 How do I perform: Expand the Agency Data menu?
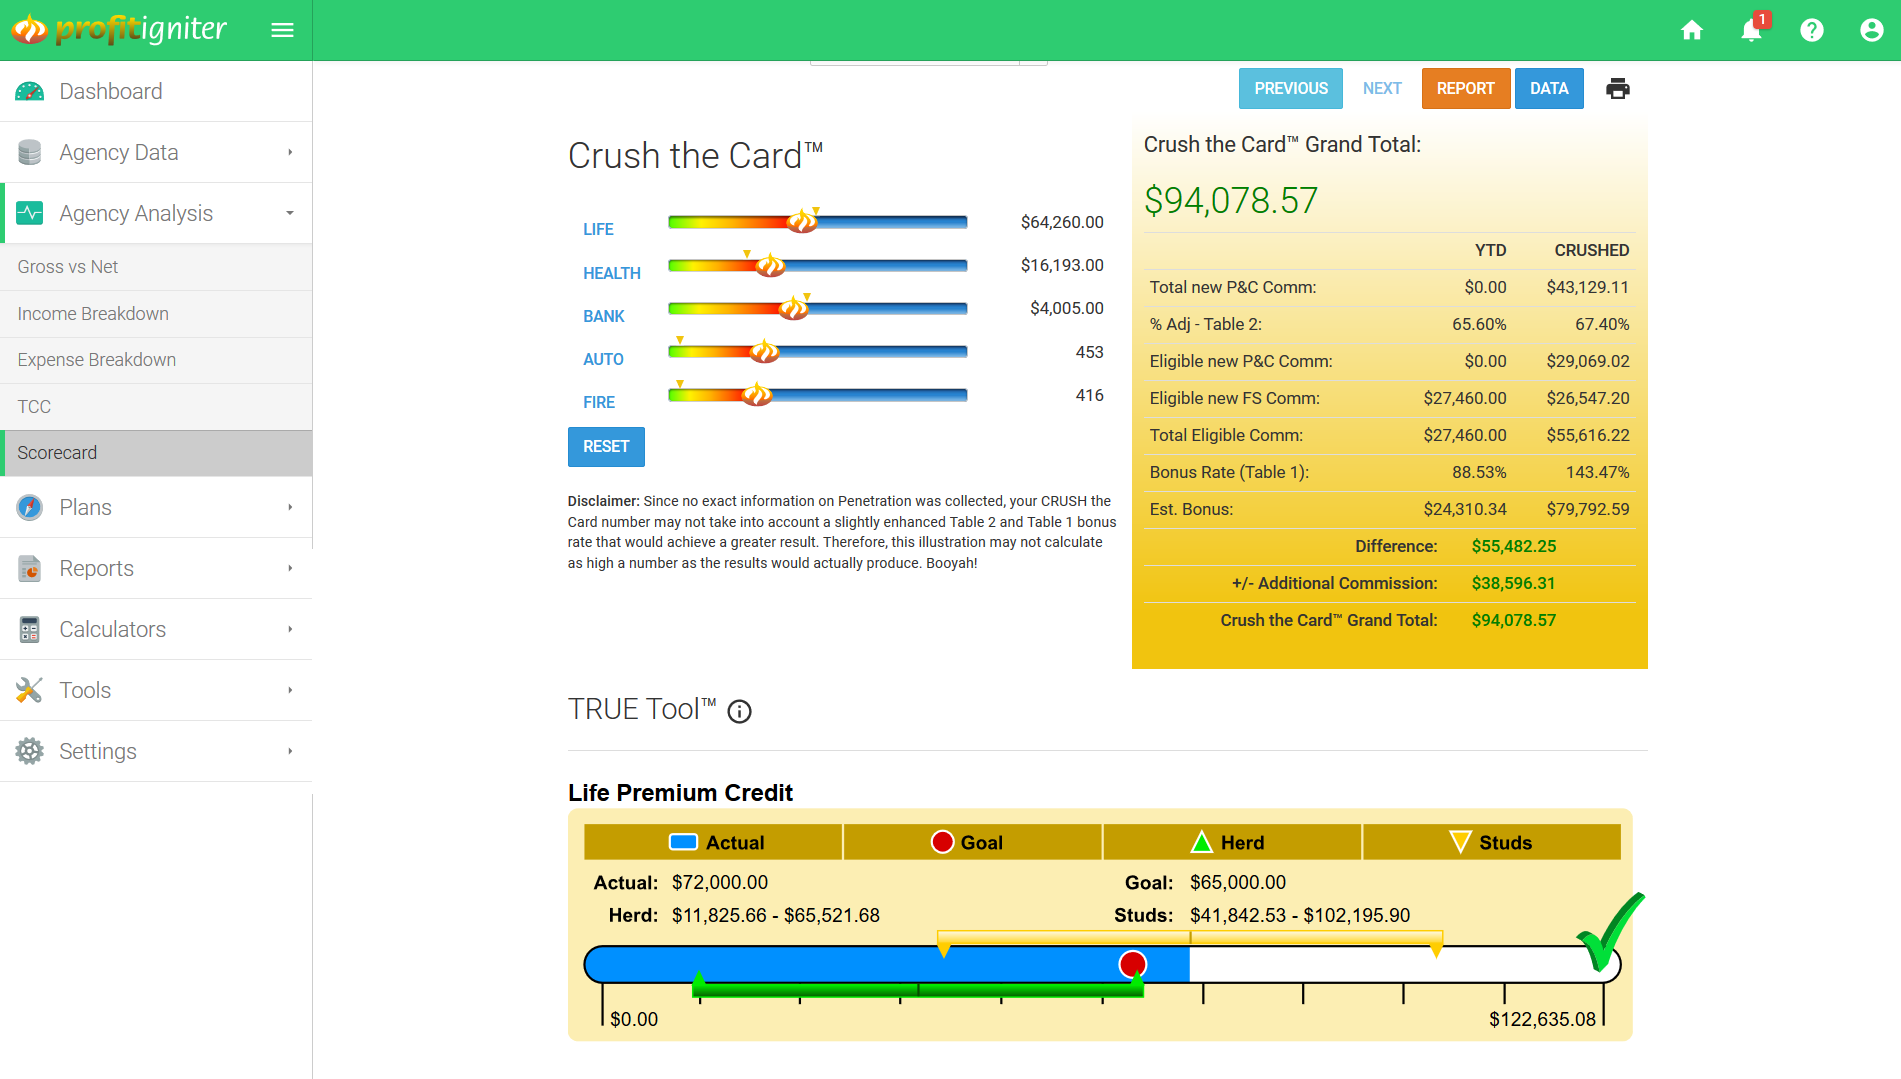coord(156,152)
